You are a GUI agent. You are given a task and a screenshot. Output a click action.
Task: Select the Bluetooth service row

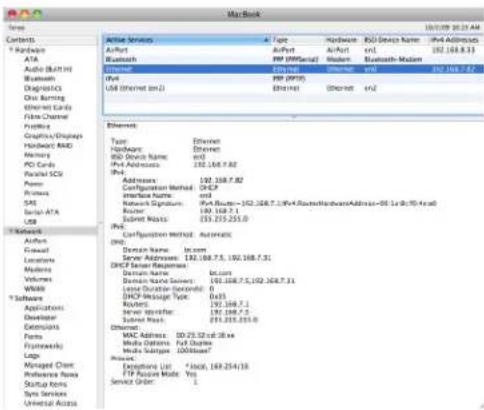click(294, 59)
